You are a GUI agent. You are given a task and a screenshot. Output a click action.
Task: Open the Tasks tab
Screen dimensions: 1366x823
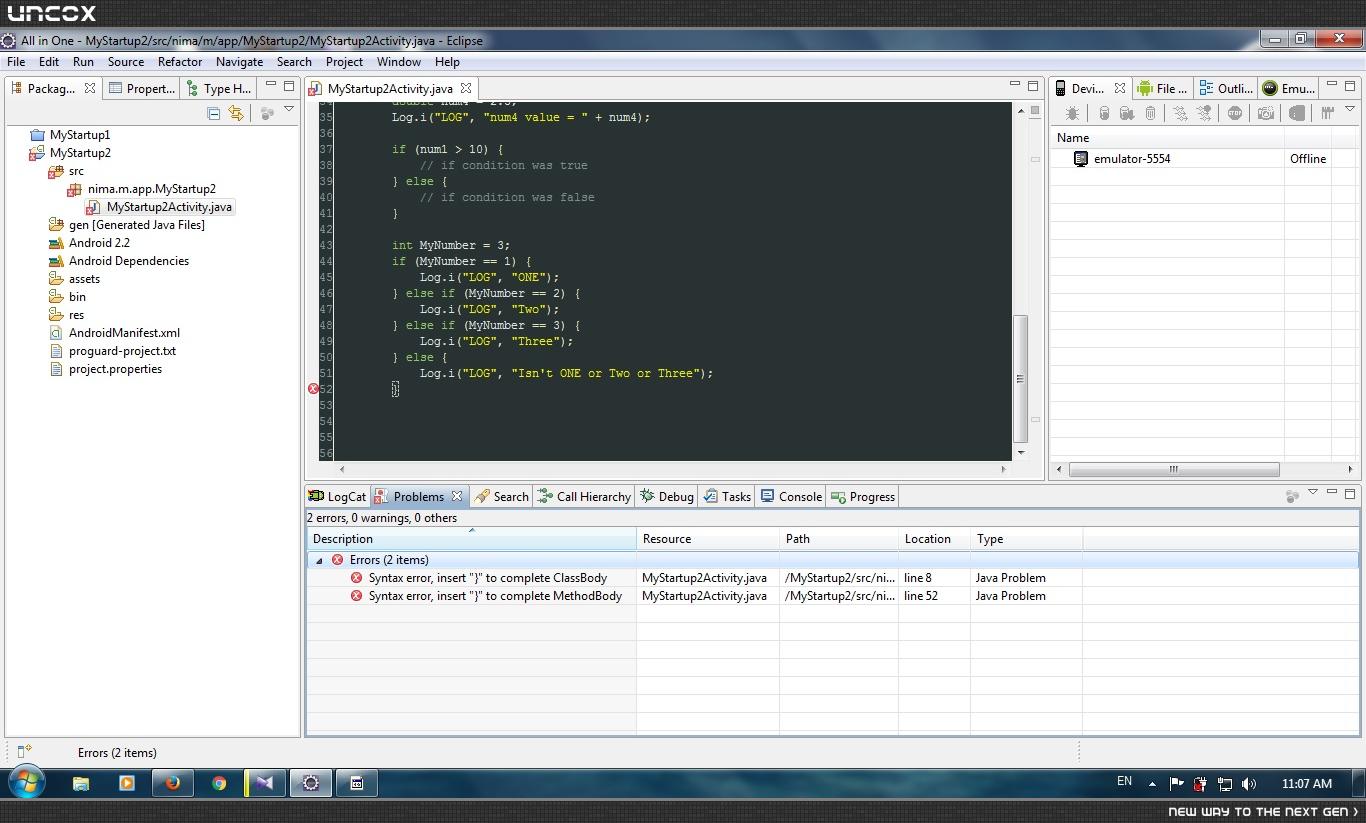pos(727,496)
